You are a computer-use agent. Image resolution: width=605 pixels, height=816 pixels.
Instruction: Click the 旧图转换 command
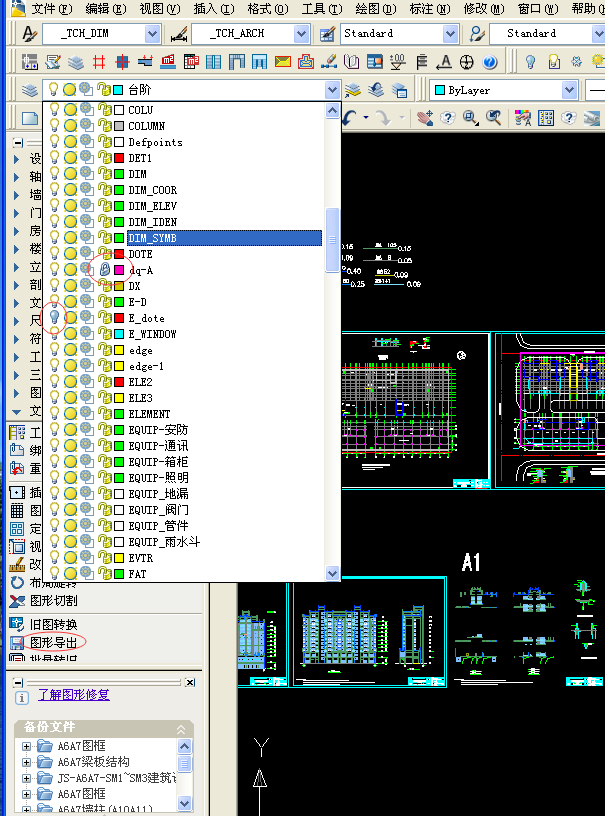[54, 624]
